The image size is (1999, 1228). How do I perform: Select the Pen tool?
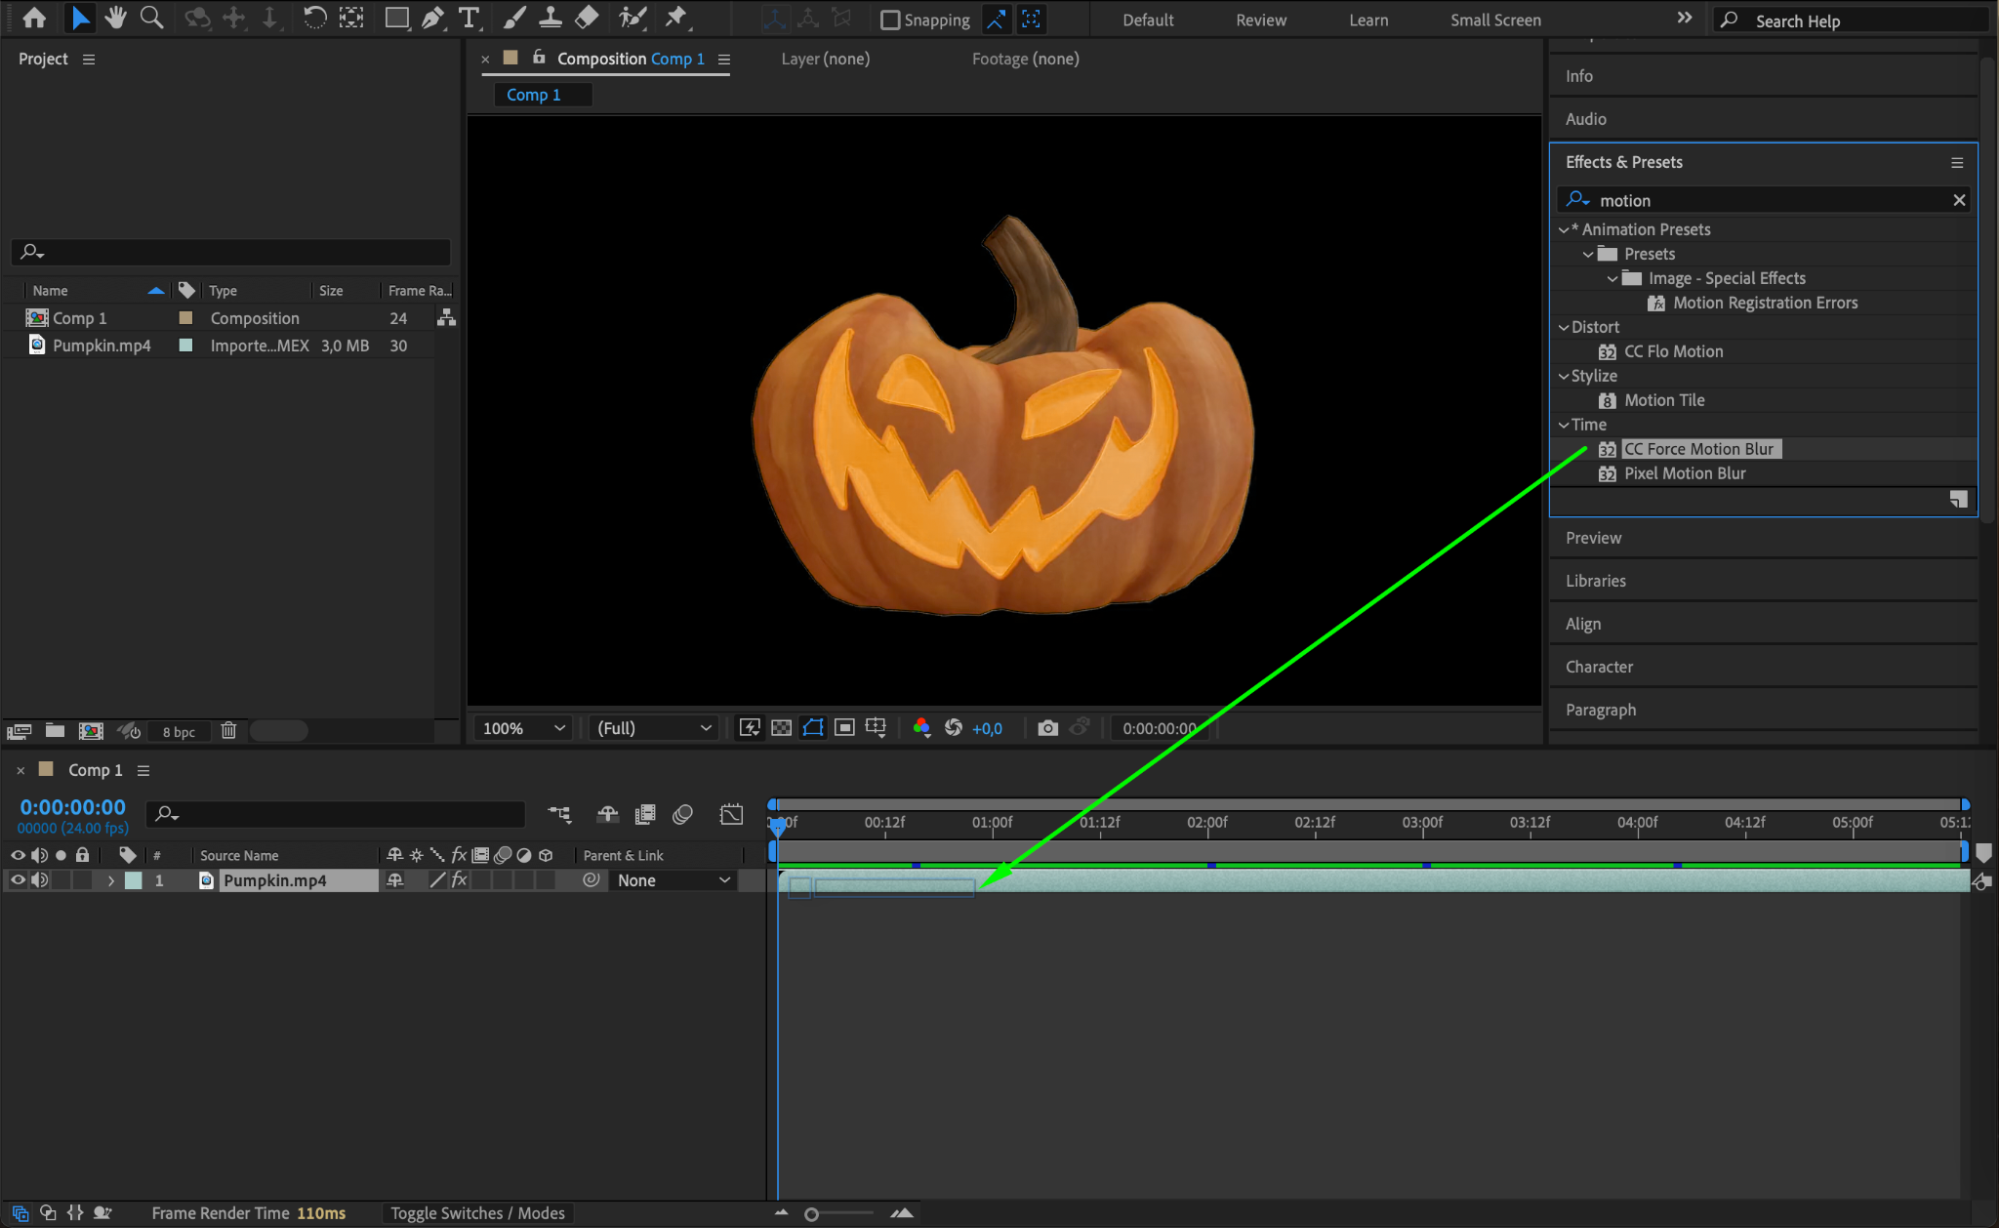click(x=432, y=17)
